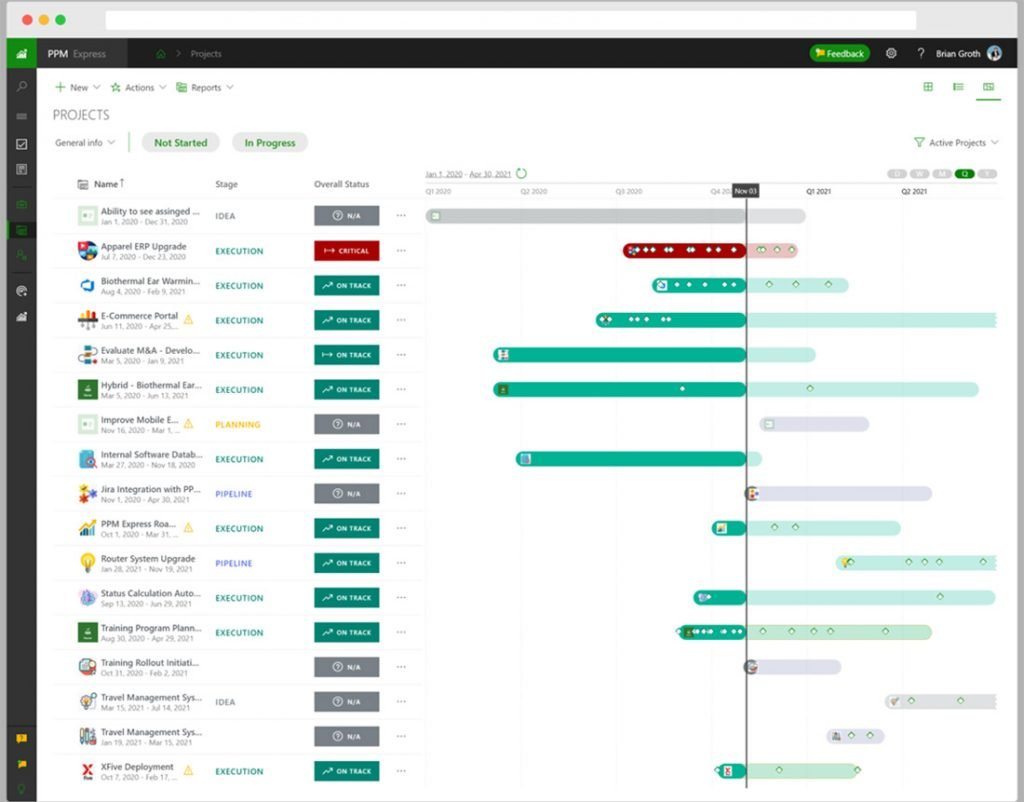Click the PPM Express green logo
Screen dimensions: 1024x802
coord(22,54)
